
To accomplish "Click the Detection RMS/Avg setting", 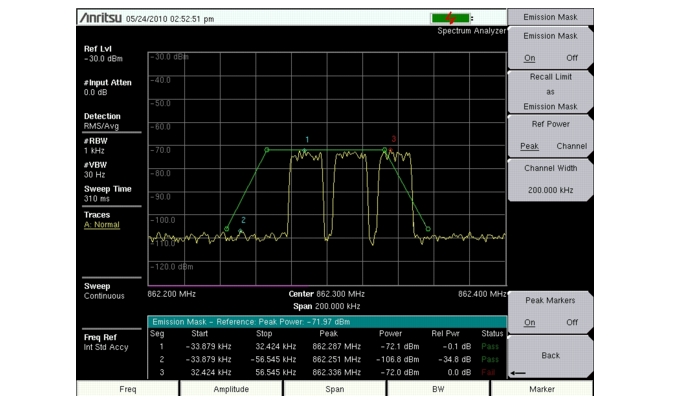I will click(x=102, y=121).
